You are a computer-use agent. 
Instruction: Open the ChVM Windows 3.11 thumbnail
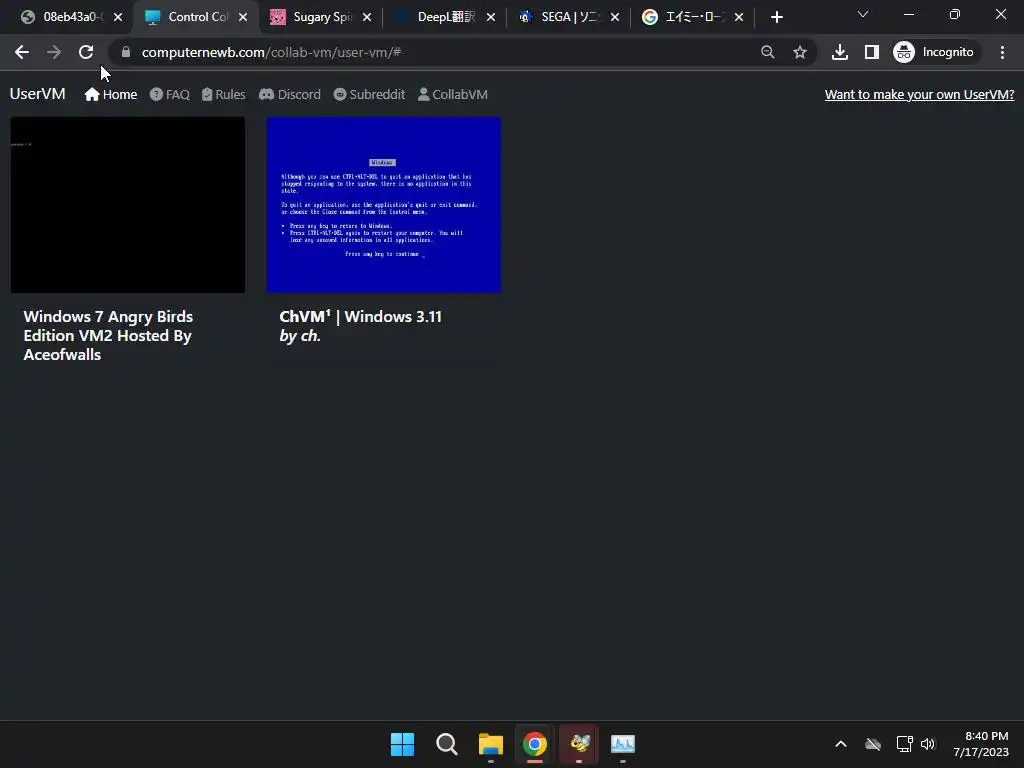coord(384,204)
